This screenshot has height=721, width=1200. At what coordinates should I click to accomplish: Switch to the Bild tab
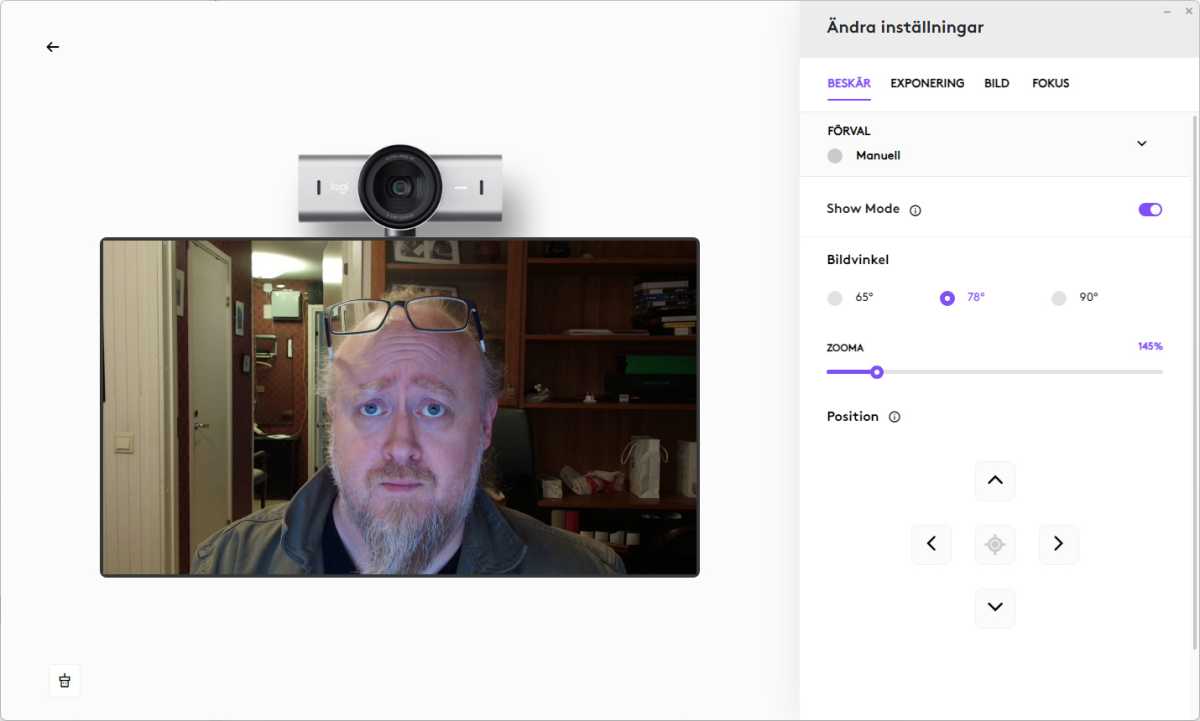[996, 84]
